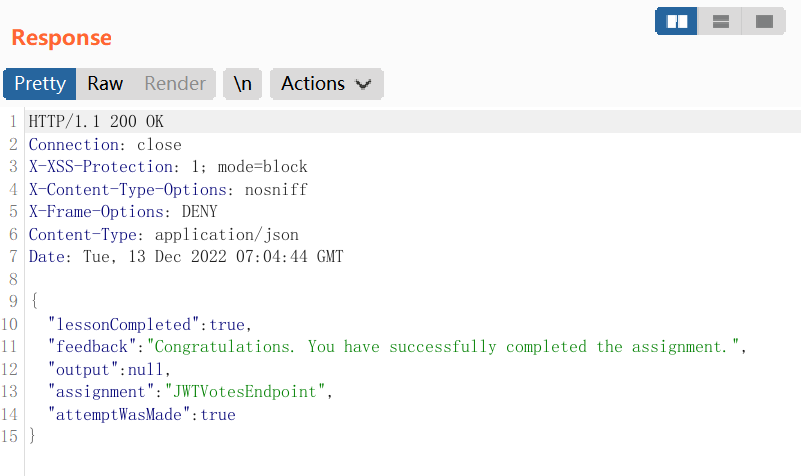Click the opening curly brace on line 9
The height and width of the screenshot is (476, 807).
(34, 300)
